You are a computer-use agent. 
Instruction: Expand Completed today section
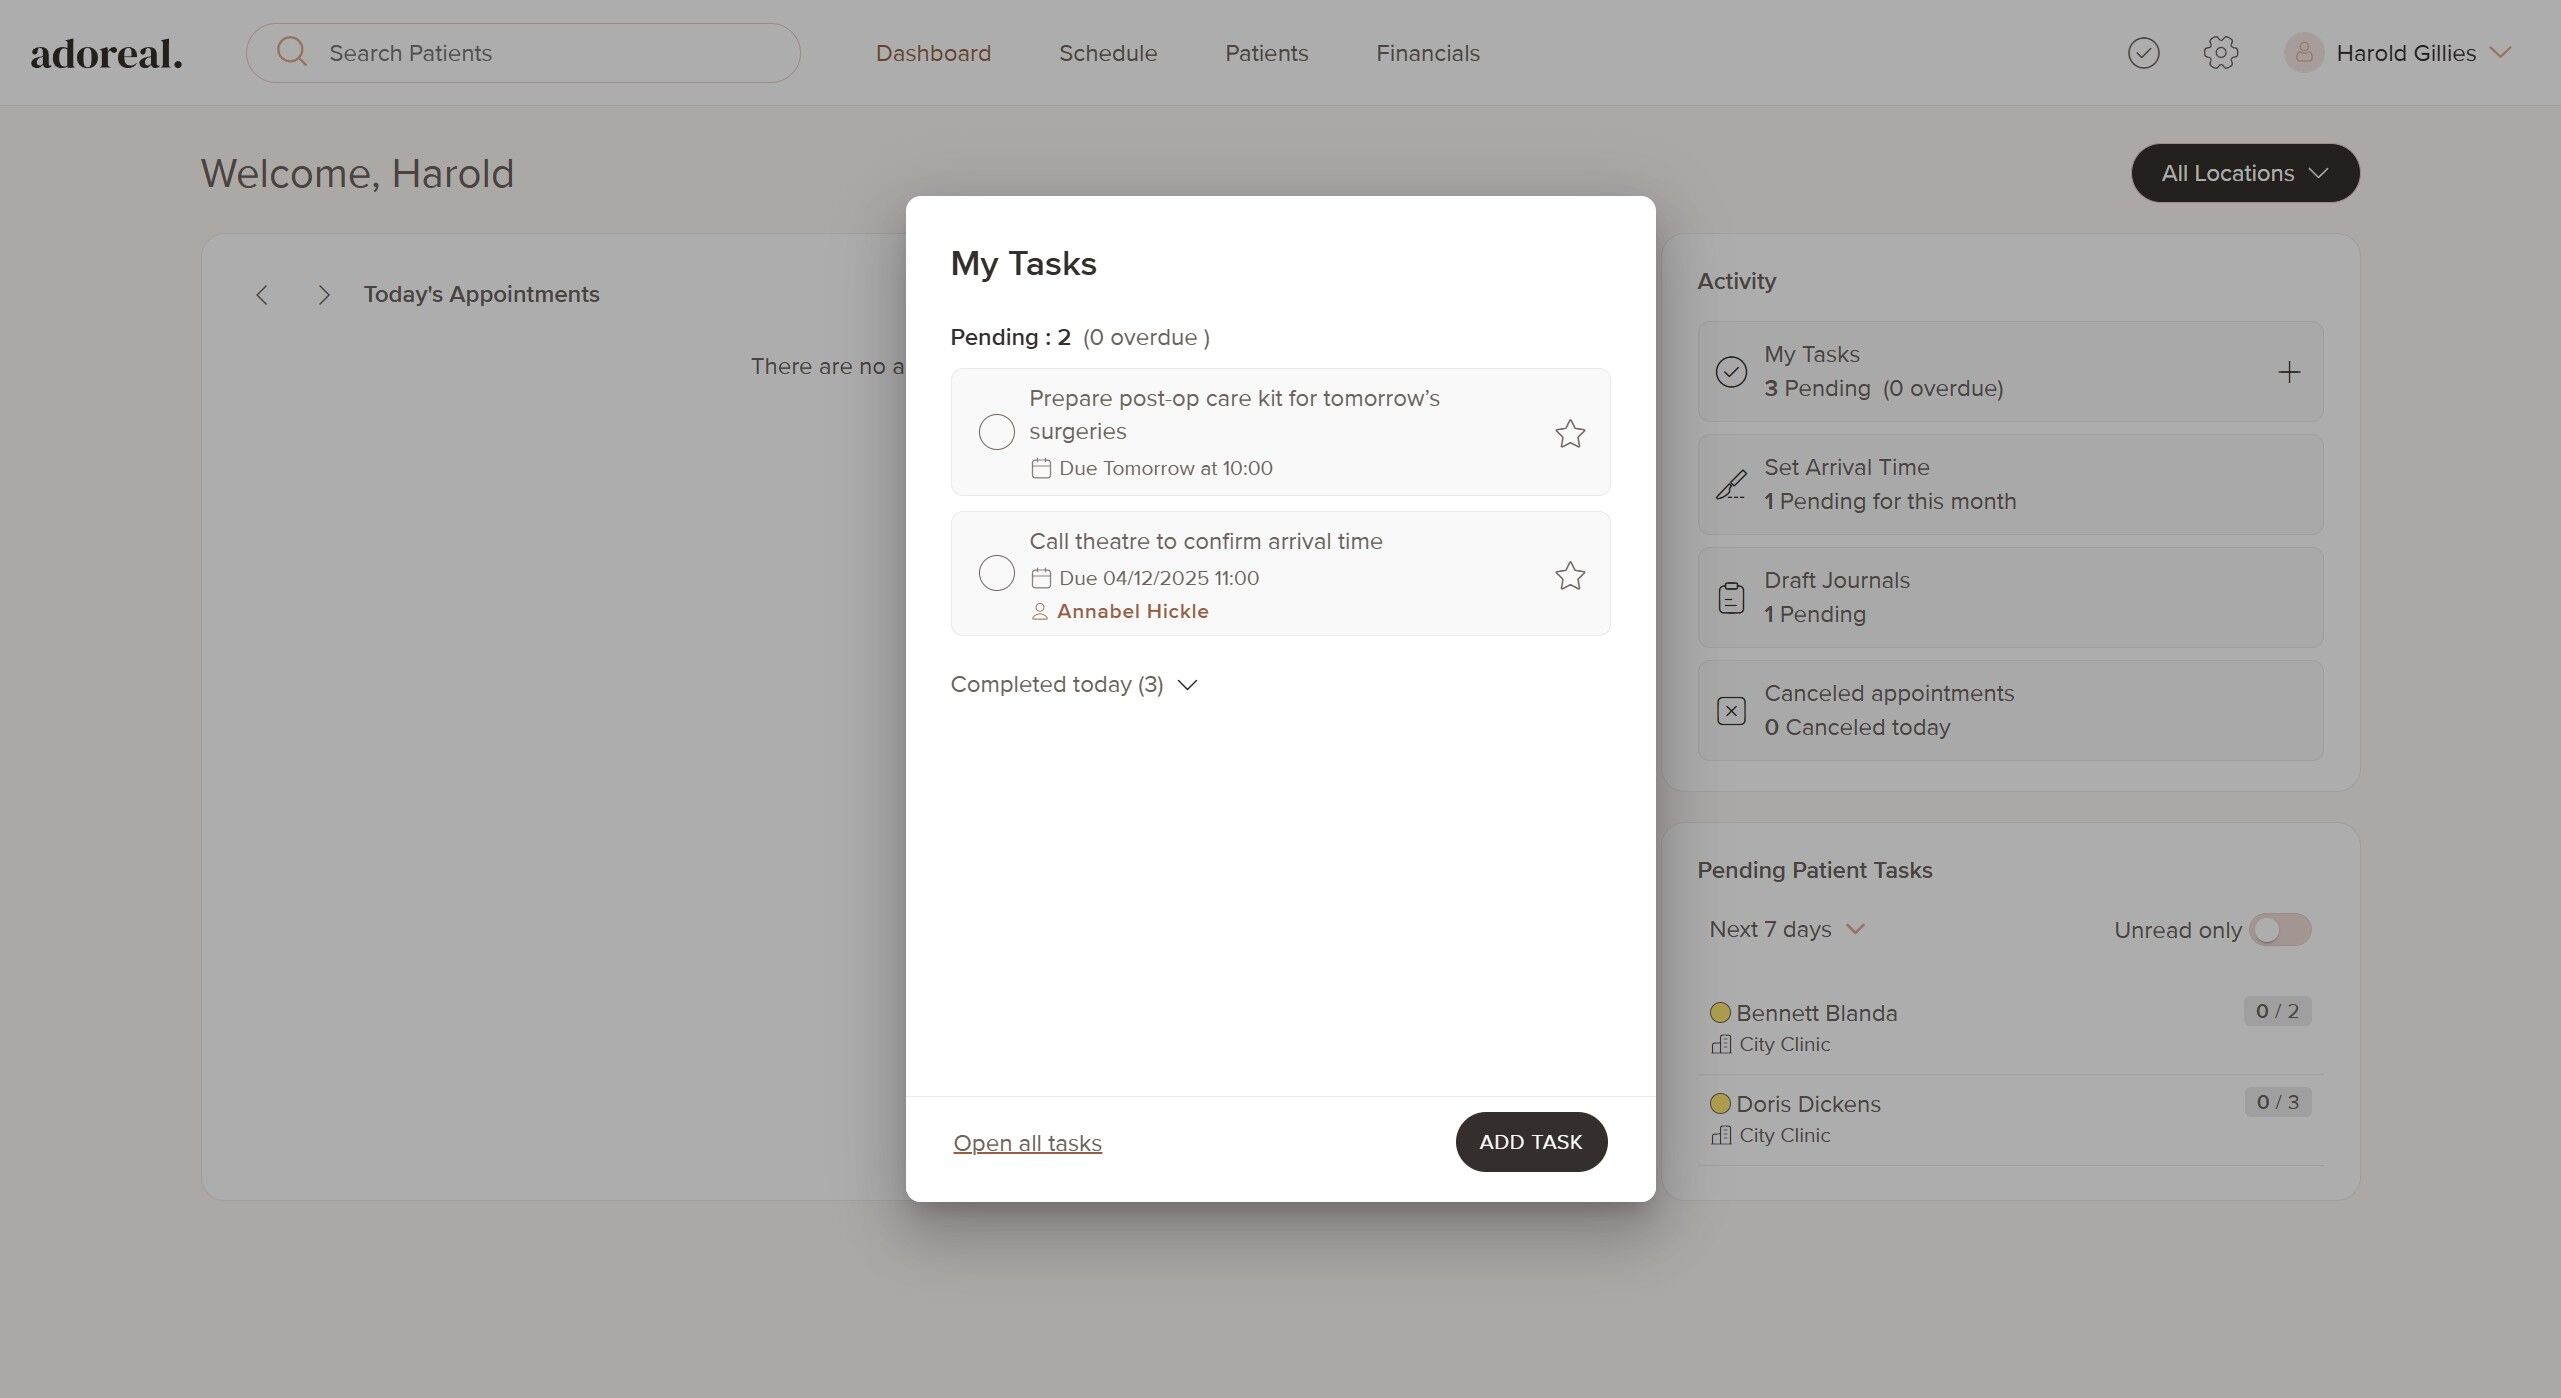click(x=1073, y=685)
